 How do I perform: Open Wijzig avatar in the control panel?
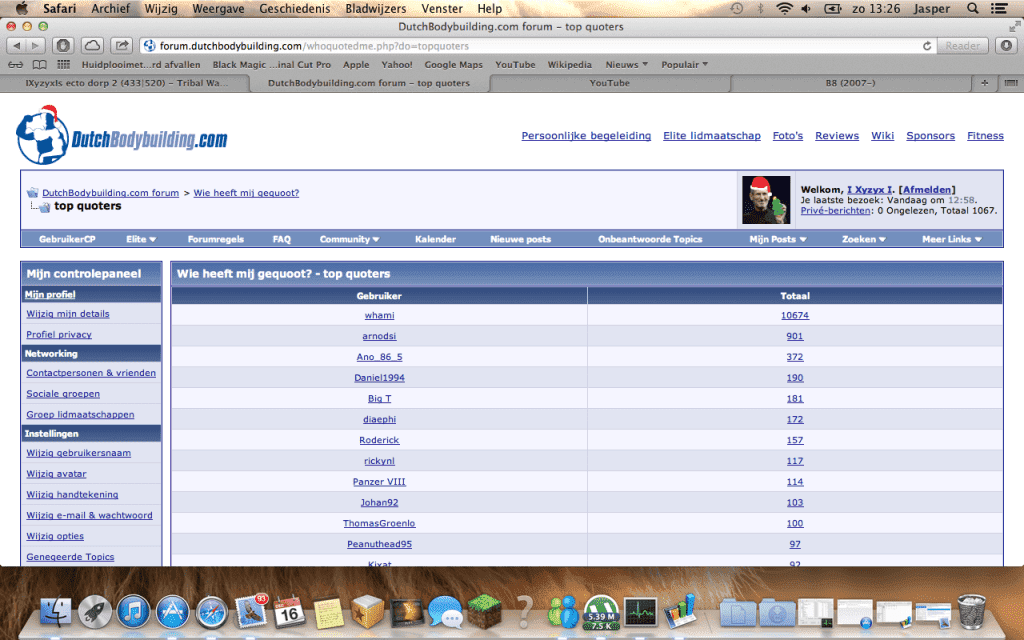tap(56, 473)
